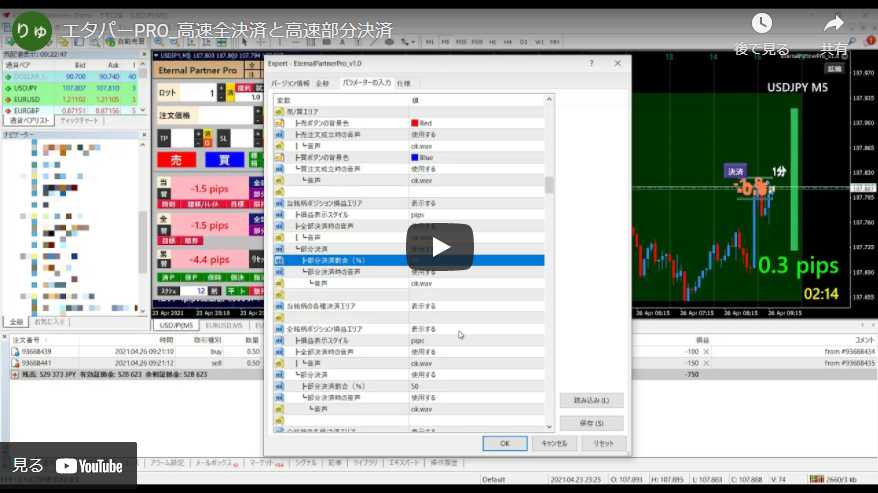The width and height of the screenshot is (878, 493).
Task: Play the YouTube video
Action: [440, 247]
